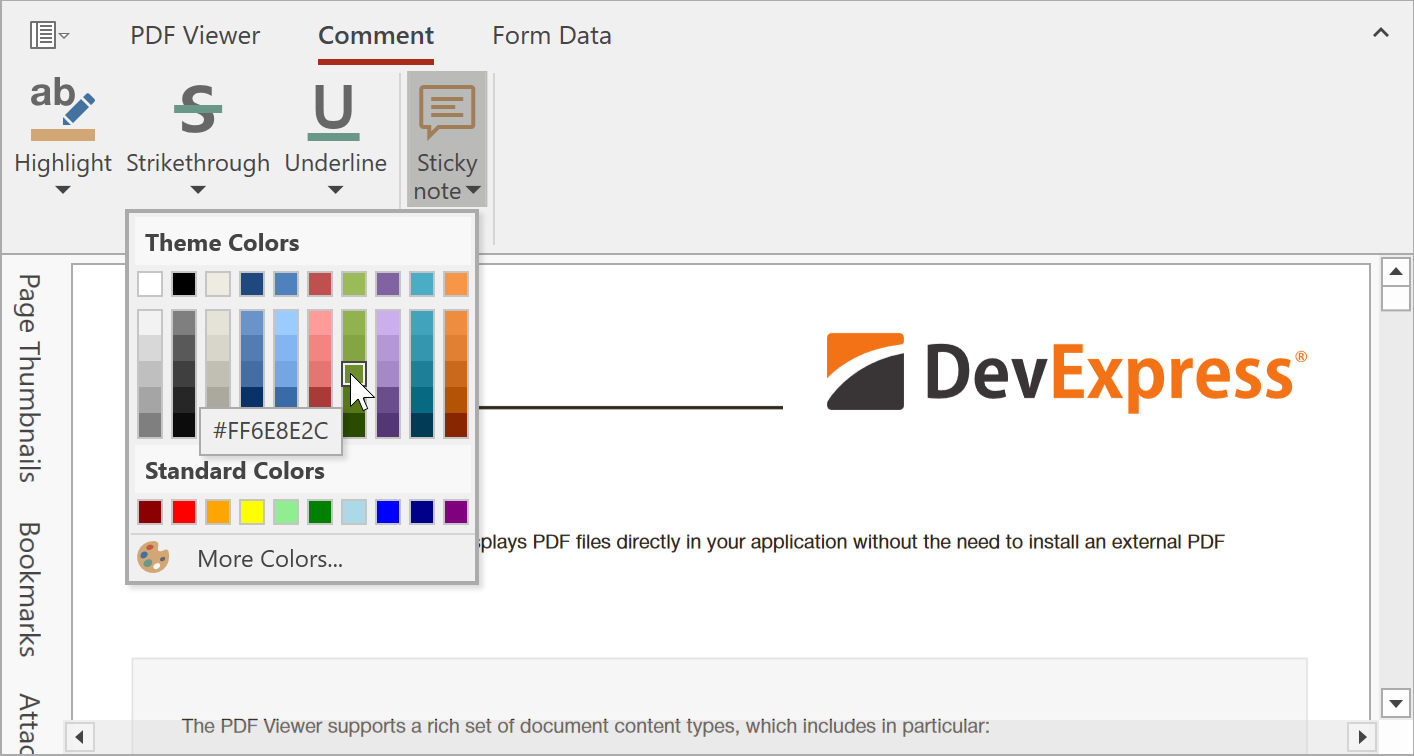Open the file menu icon at top-left
The height and width of the screenshot is (756, 1414).
48,36
